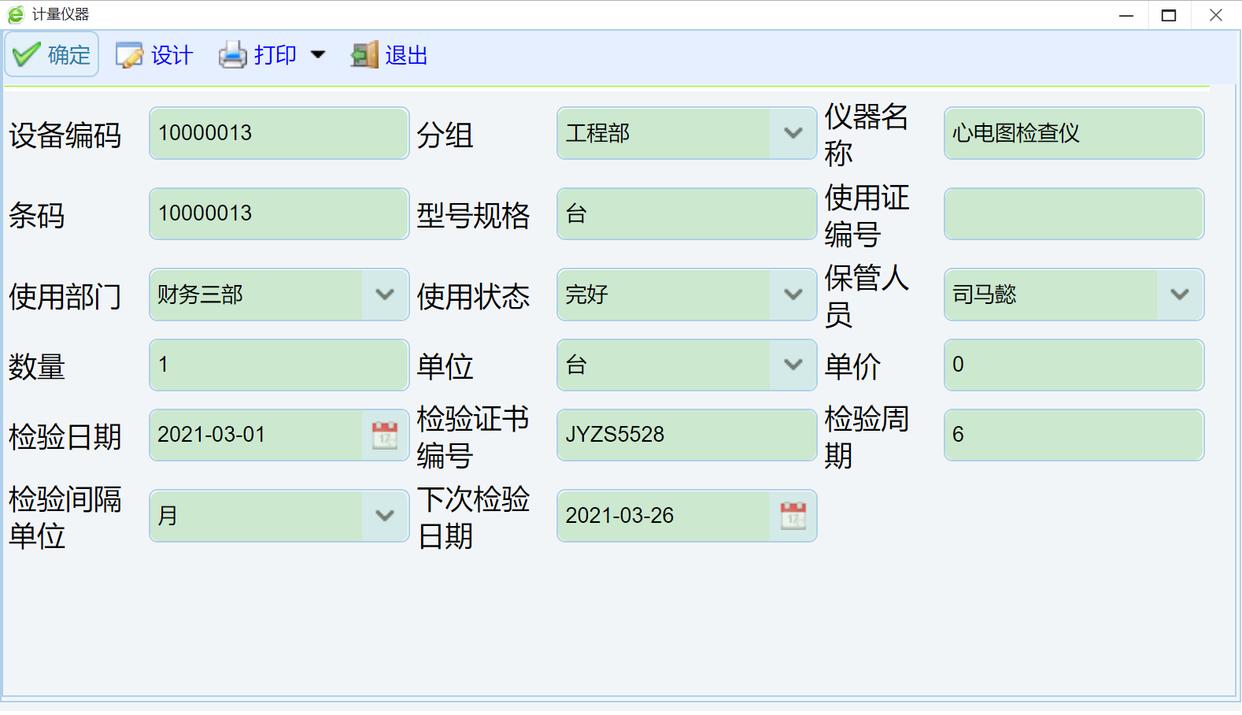Expand the 使用状态 dropdown

[x=793, y=295]
